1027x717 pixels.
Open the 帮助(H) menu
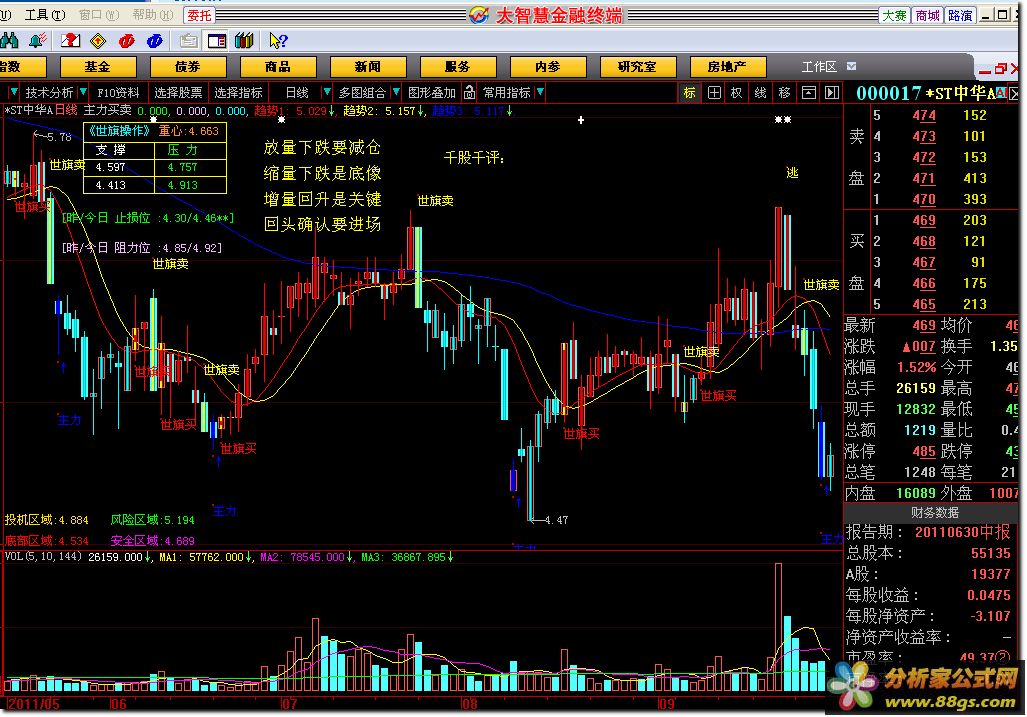point(152,14)
